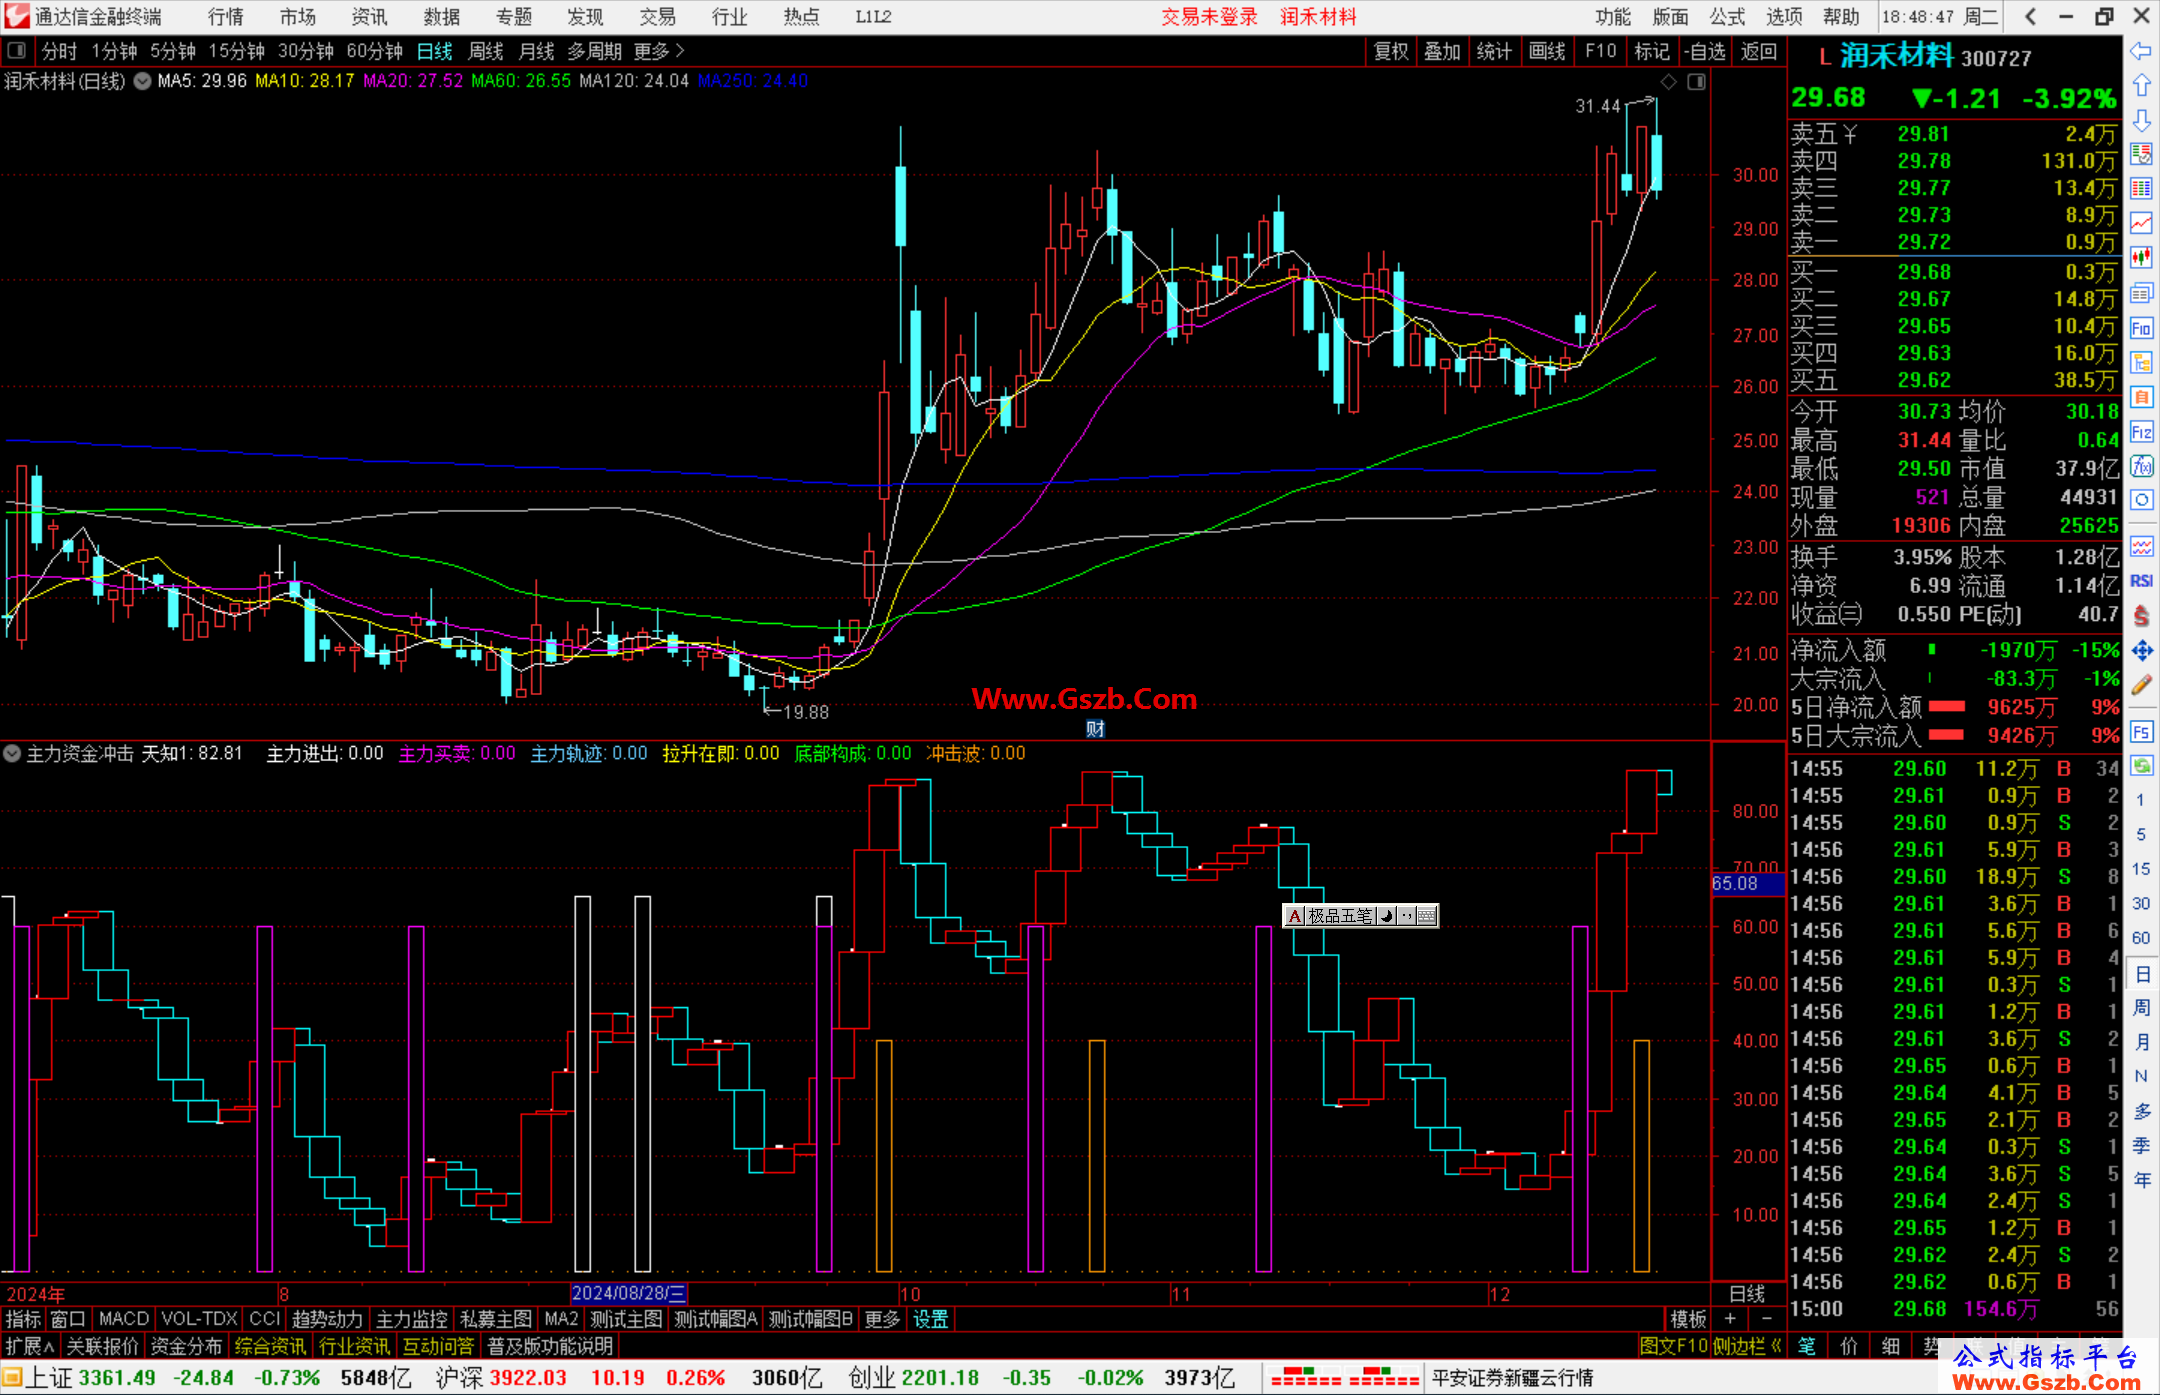Open the 模板 template dropdown
The image size is (2160, 1395).
pos(1688,1319)
